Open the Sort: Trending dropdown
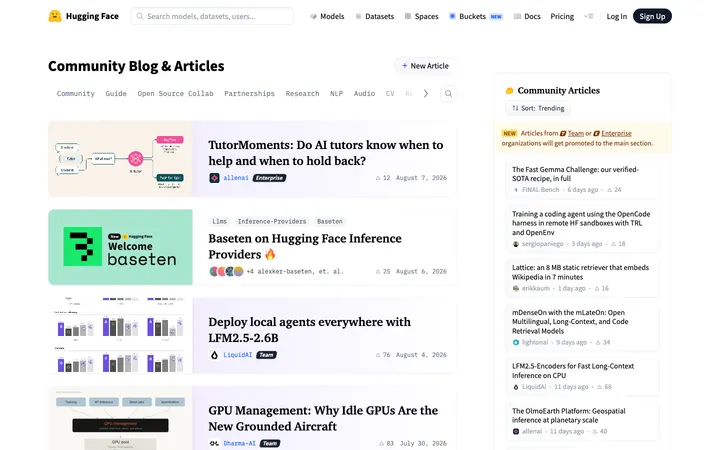Viewport: 720px width, 450px height. point(538,108)
